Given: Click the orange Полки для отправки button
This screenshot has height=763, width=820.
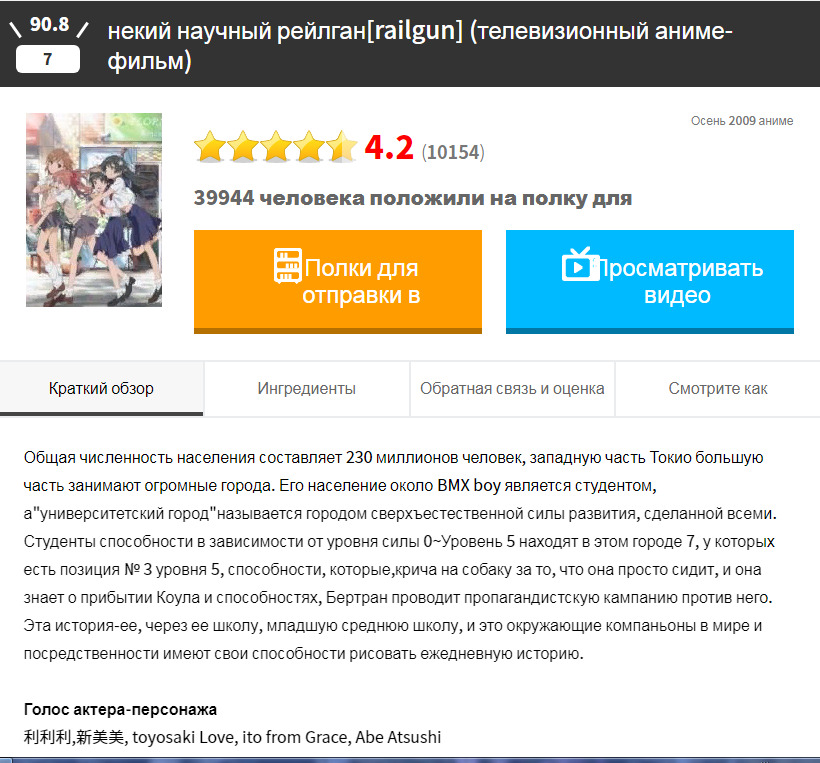Looking at the screenshot, I should [338, 281].
